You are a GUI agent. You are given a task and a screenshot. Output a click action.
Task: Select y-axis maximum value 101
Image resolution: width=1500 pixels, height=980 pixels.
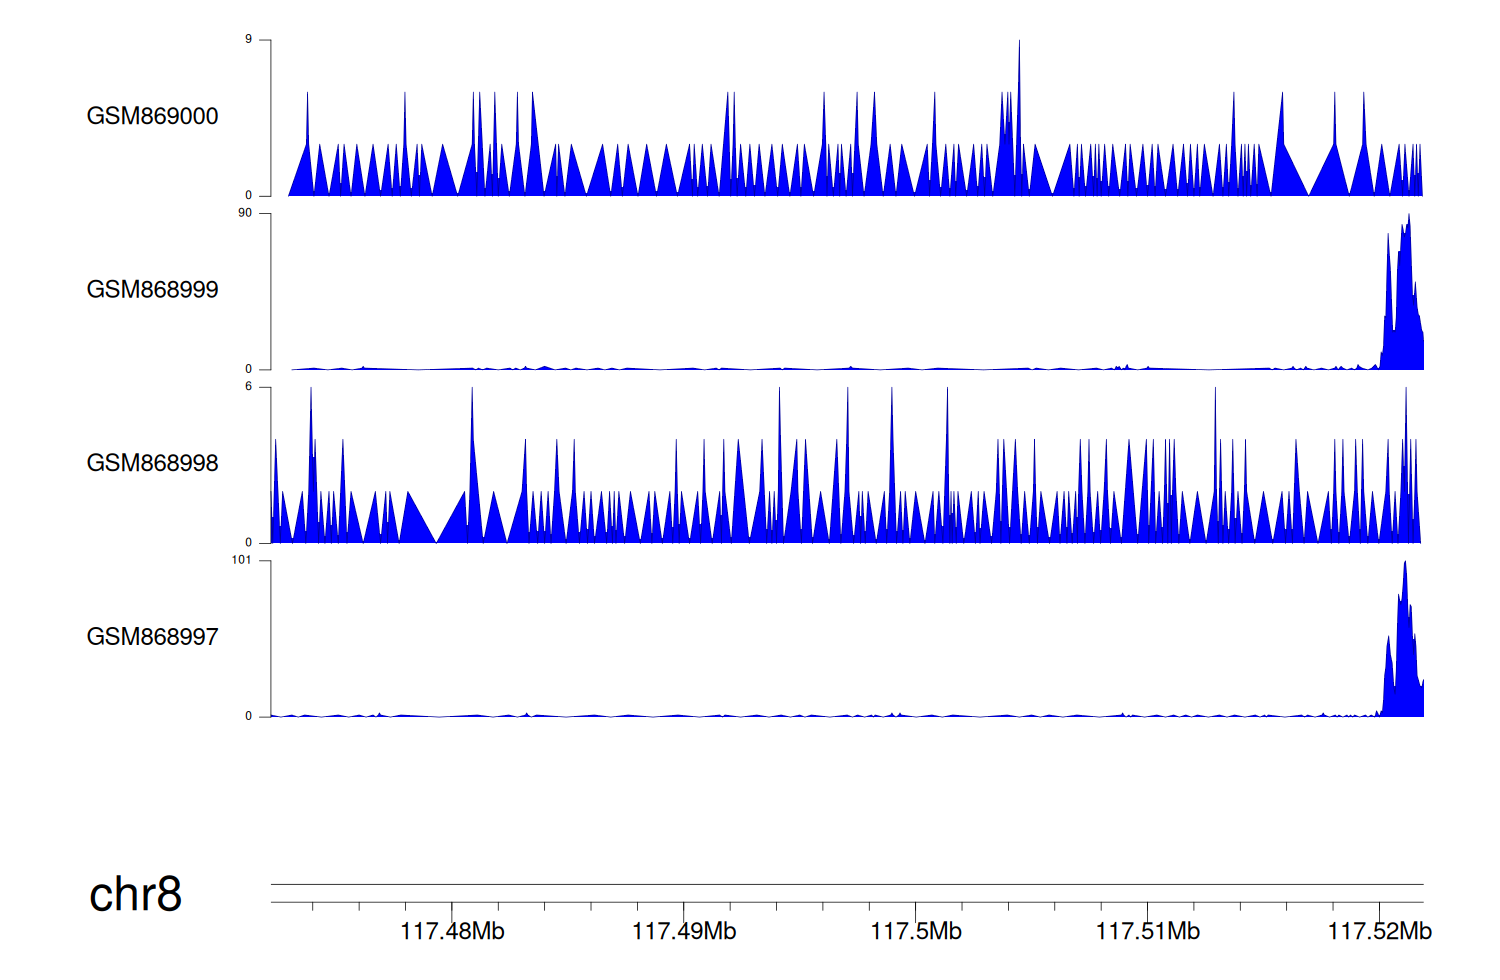pyautogui.click(x=242, y=560)
